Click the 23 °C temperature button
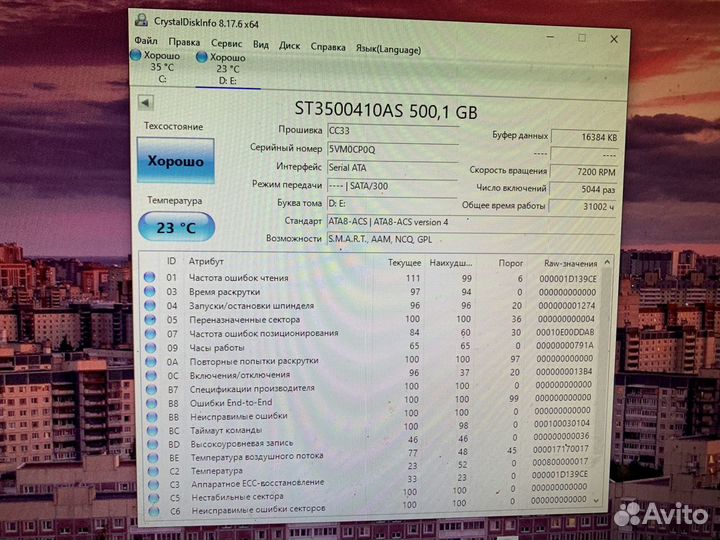The width and height of the screenshot is (720, 540). coord(175,227)
